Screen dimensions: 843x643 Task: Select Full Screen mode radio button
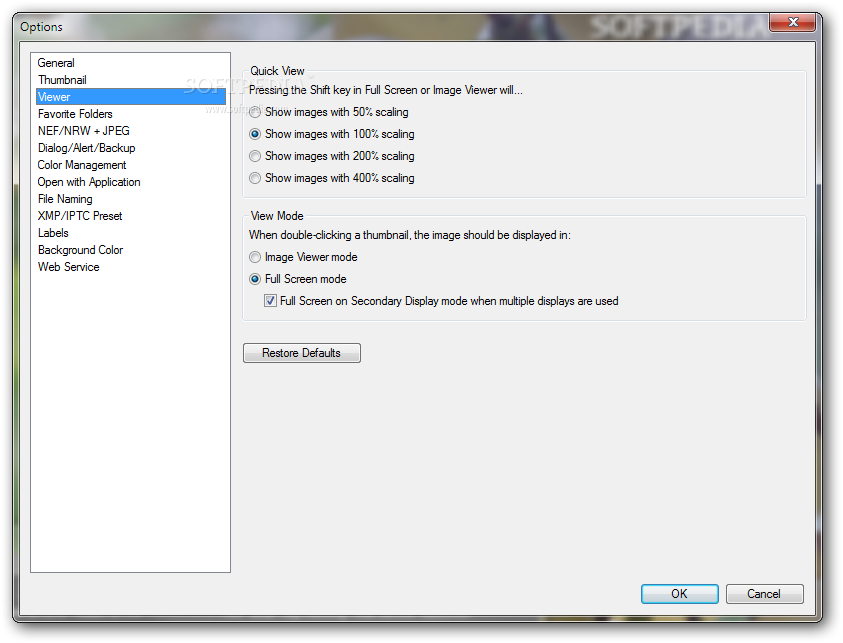click(255, 279)
